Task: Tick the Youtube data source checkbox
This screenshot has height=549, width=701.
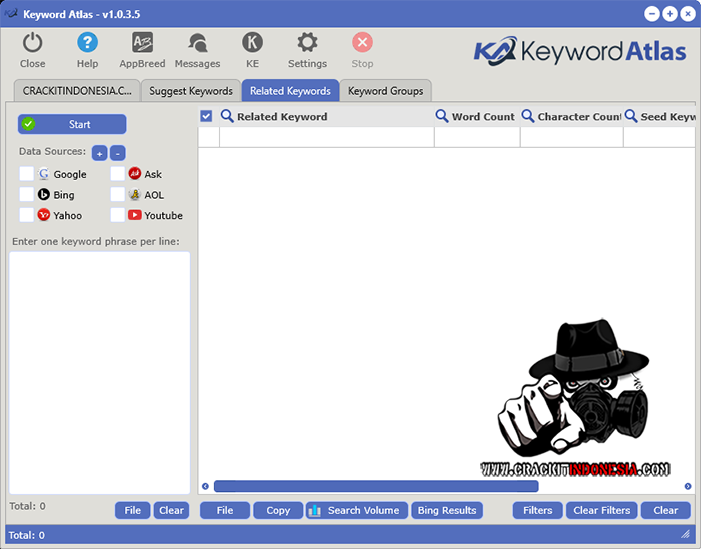Action: coord(118,215)
